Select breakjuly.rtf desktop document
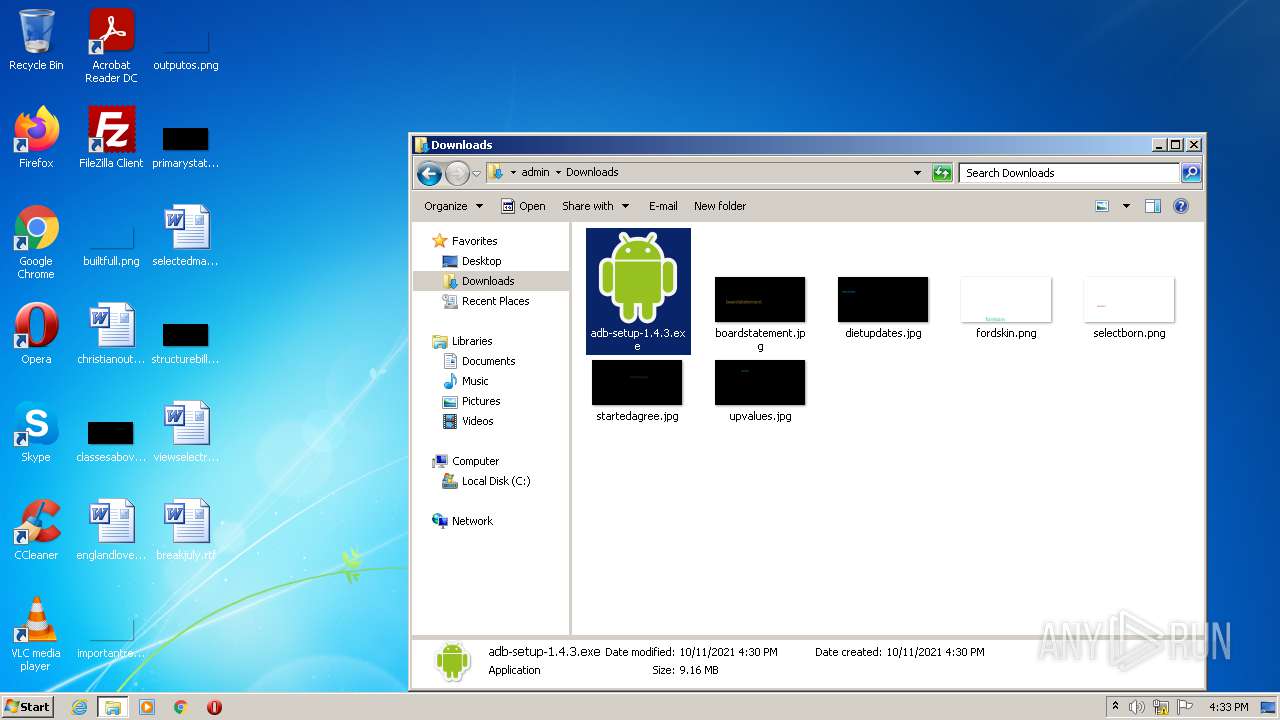Viewport: 1280px width, 720px height. click(x=186, y=529)
